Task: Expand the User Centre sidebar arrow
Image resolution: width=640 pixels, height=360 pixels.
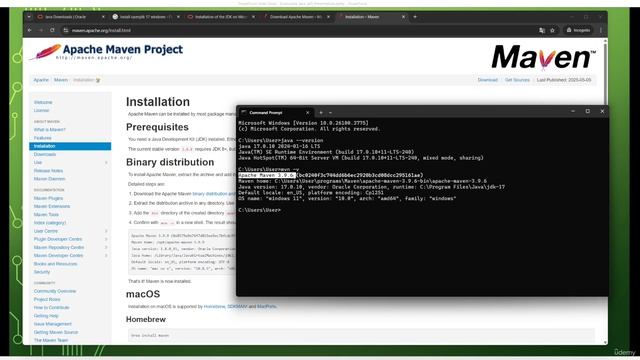Action: [106, 231]
